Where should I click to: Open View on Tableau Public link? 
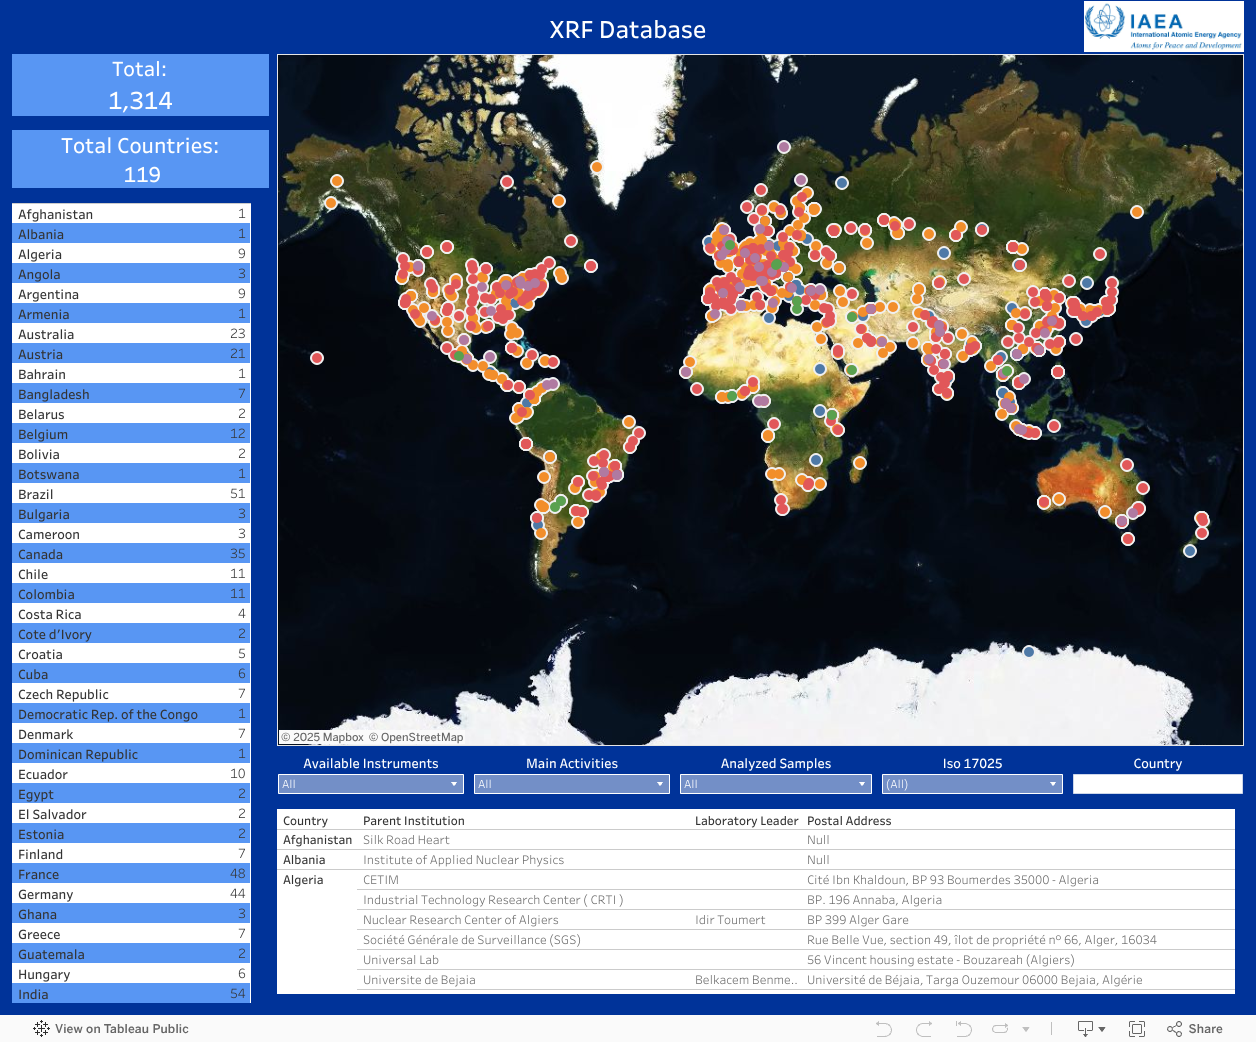click(x=111, y=1029)
